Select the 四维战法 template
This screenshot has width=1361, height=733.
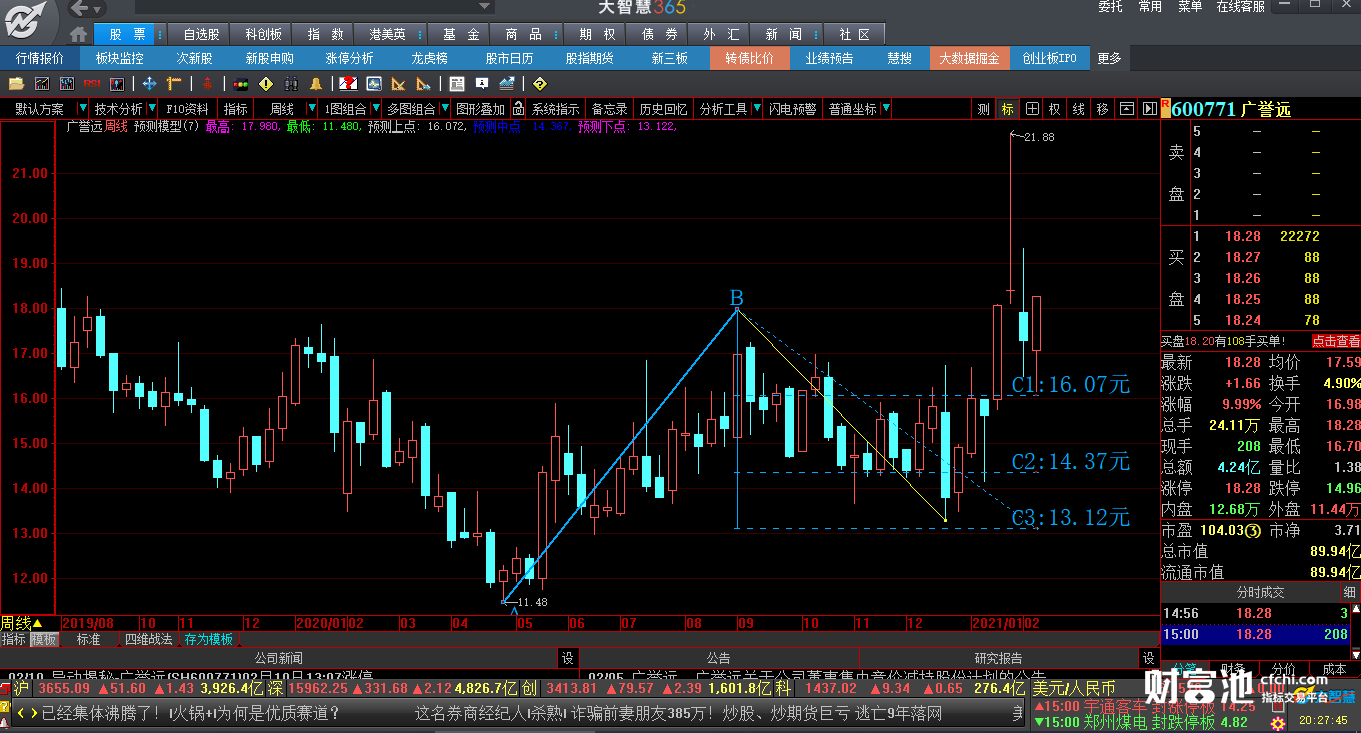pos(148,639)
